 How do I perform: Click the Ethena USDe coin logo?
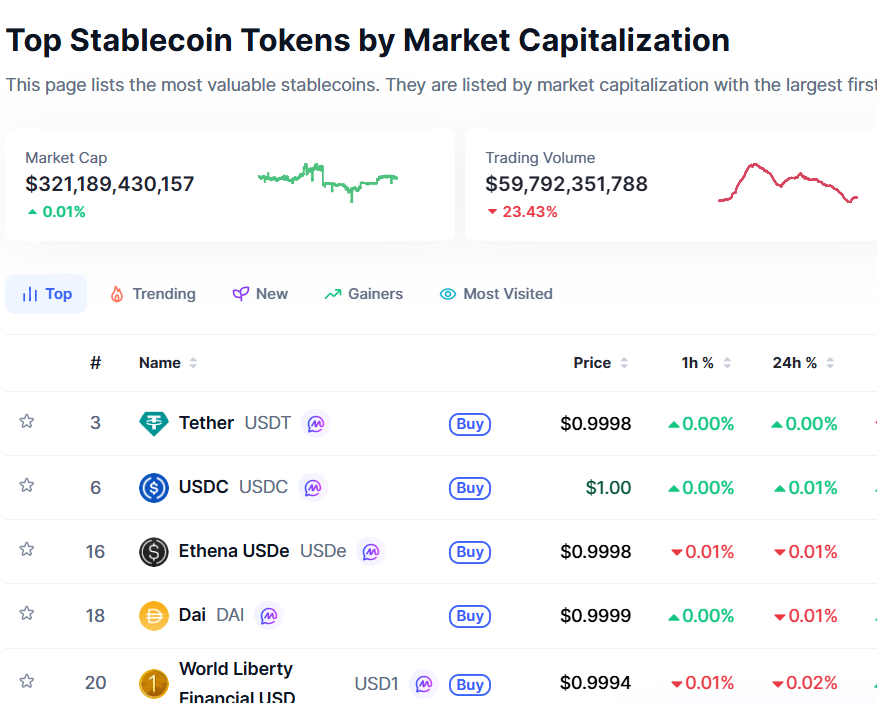(154, 552)
